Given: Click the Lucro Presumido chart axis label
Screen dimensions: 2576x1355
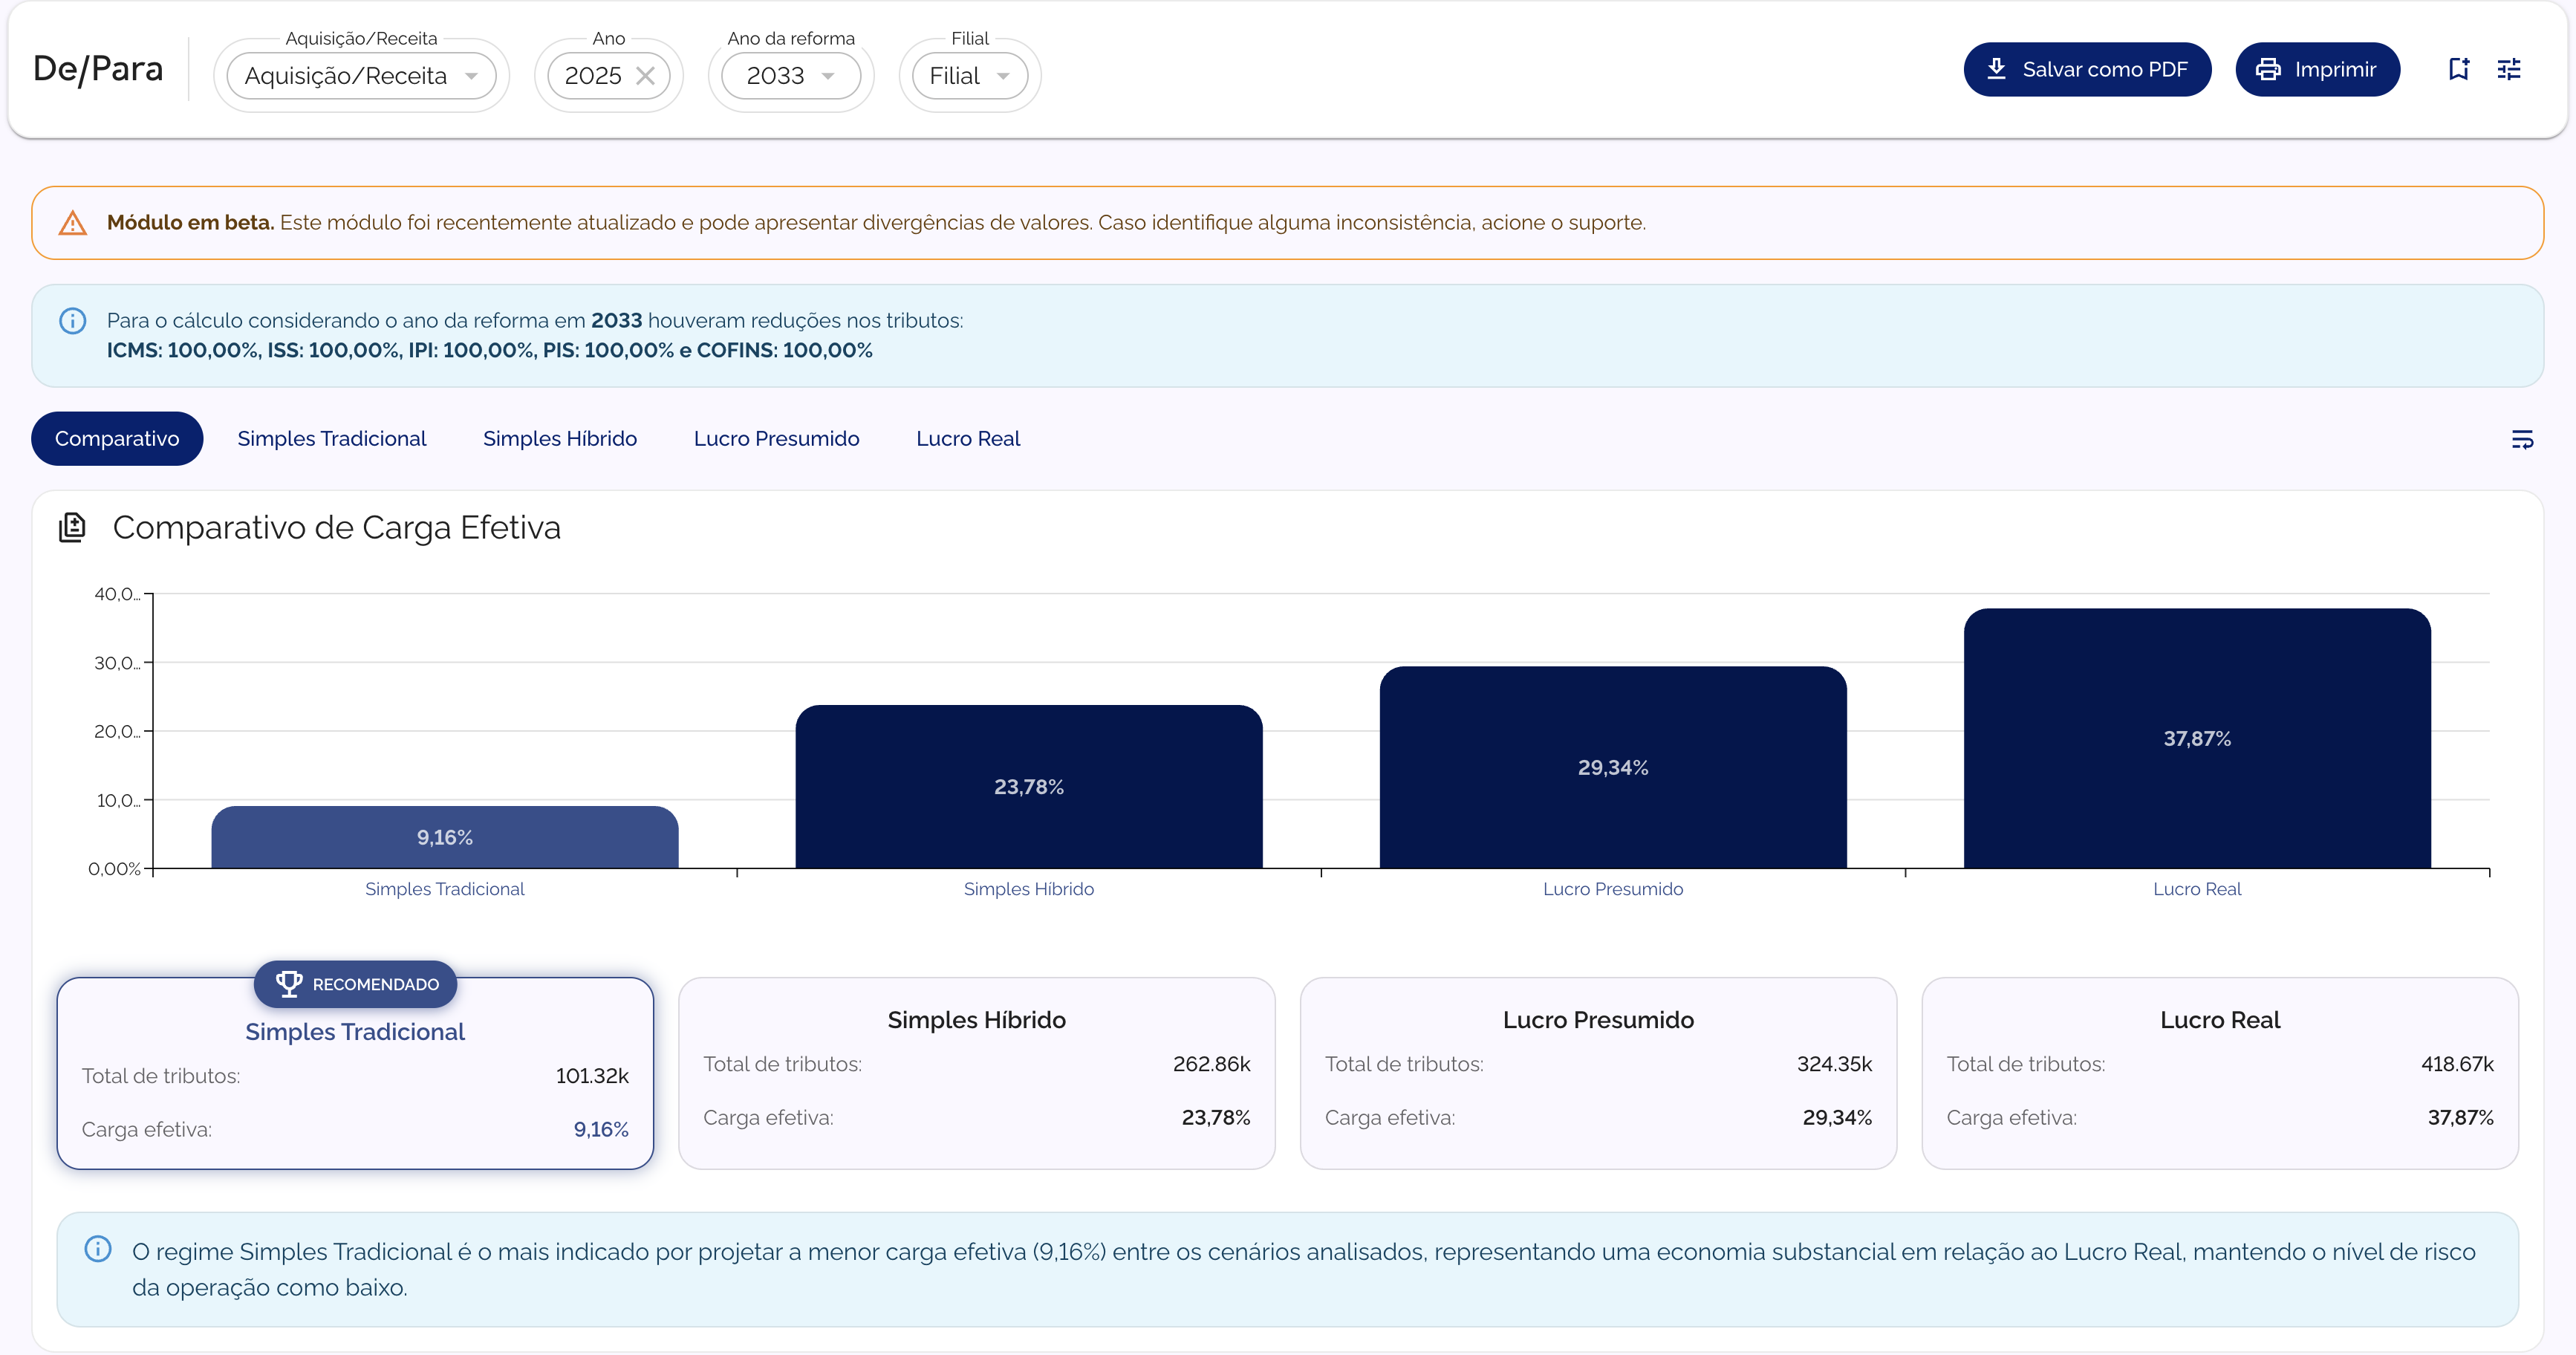Looking at the screenshot, I should [x=1613, y=889].
